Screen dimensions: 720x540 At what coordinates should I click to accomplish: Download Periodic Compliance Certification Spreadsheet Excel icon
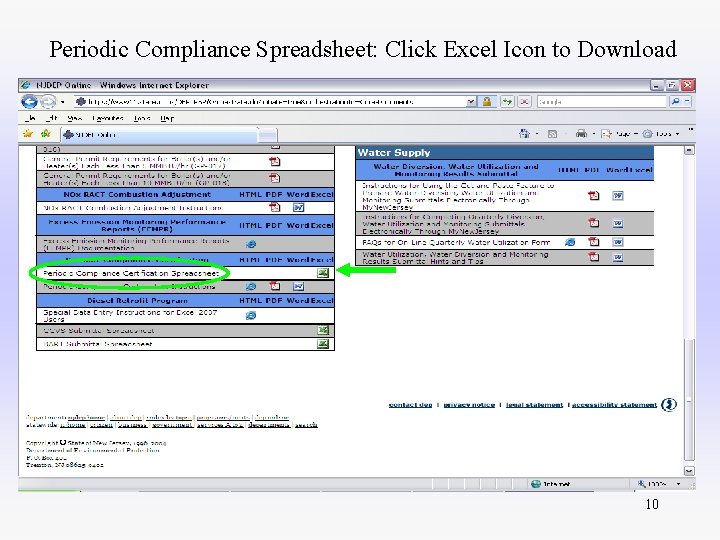[323, 273]
